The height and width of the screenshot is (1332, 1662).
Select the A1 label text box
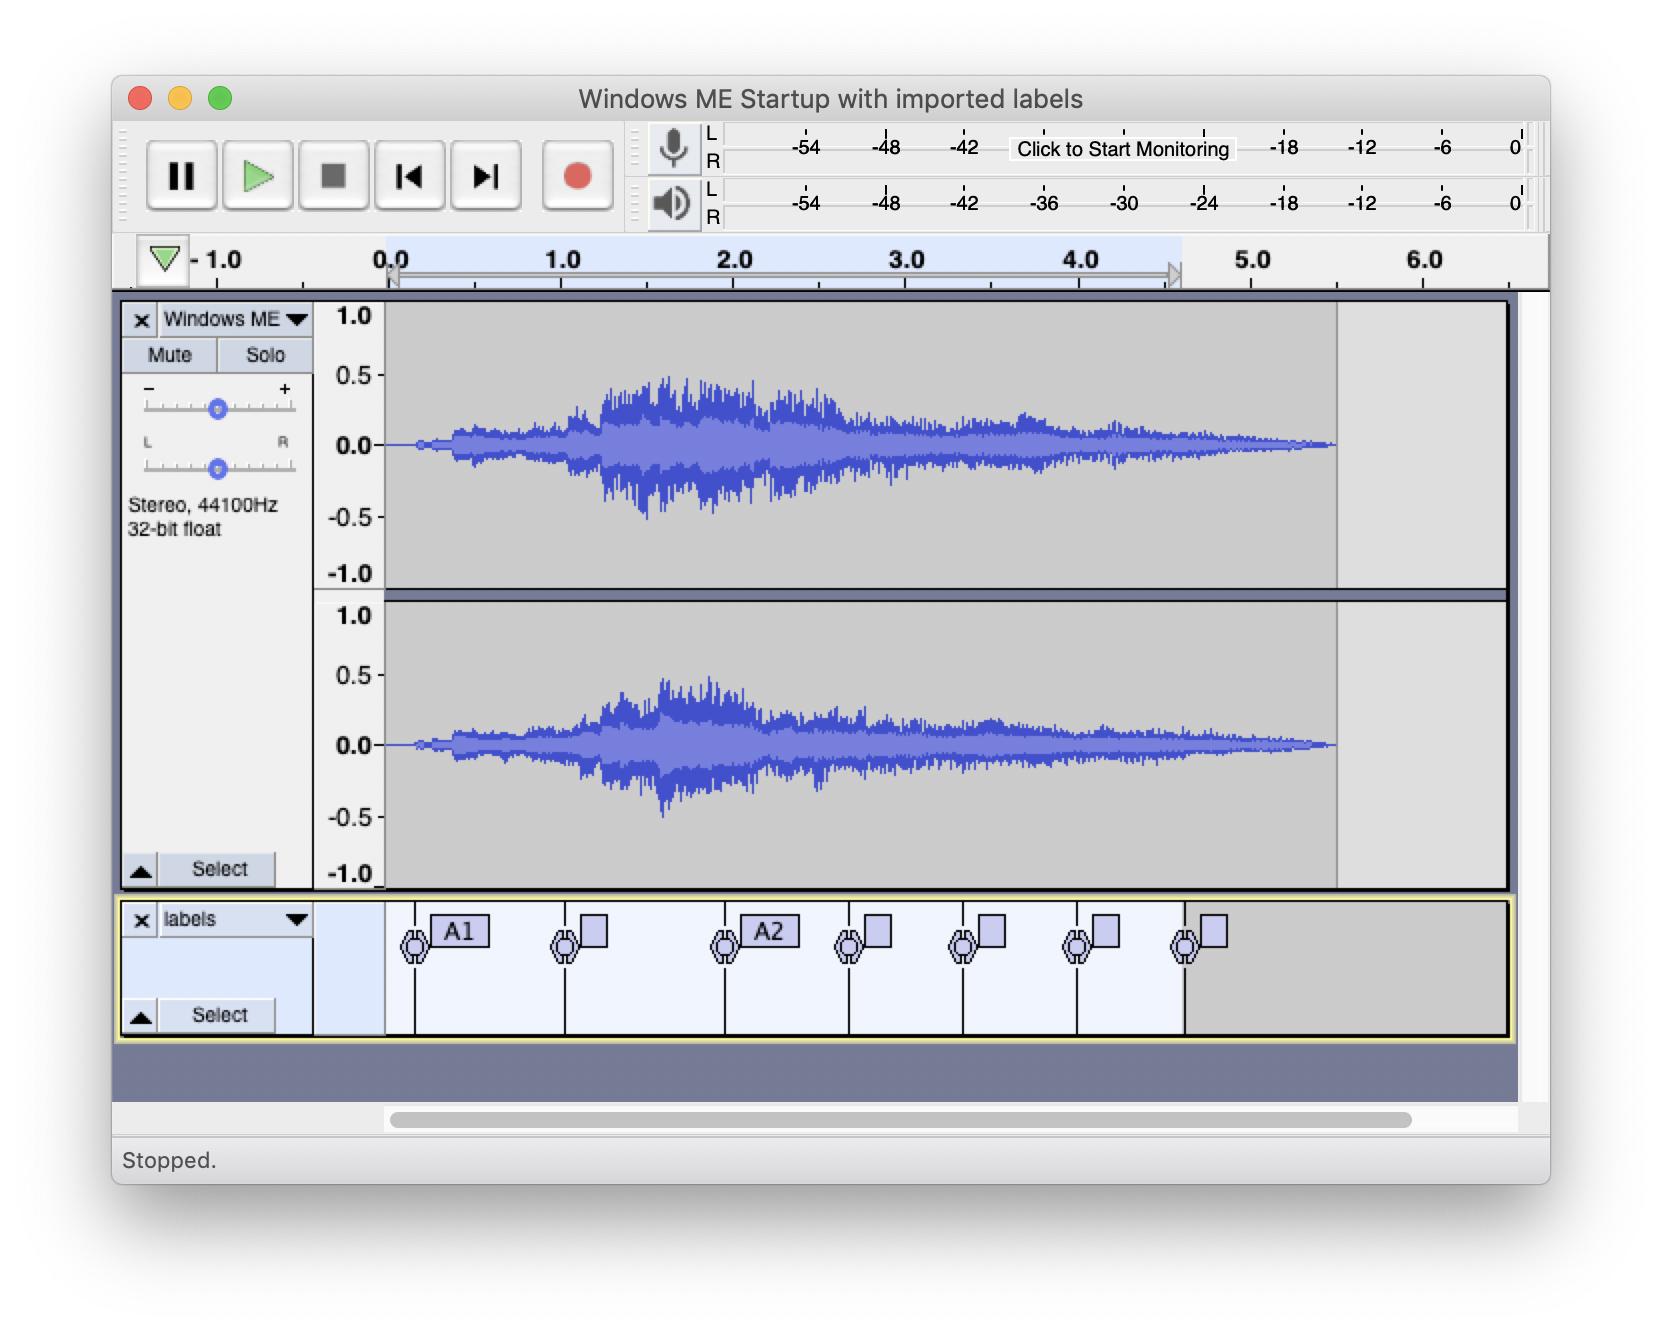[x=459, y=931]
